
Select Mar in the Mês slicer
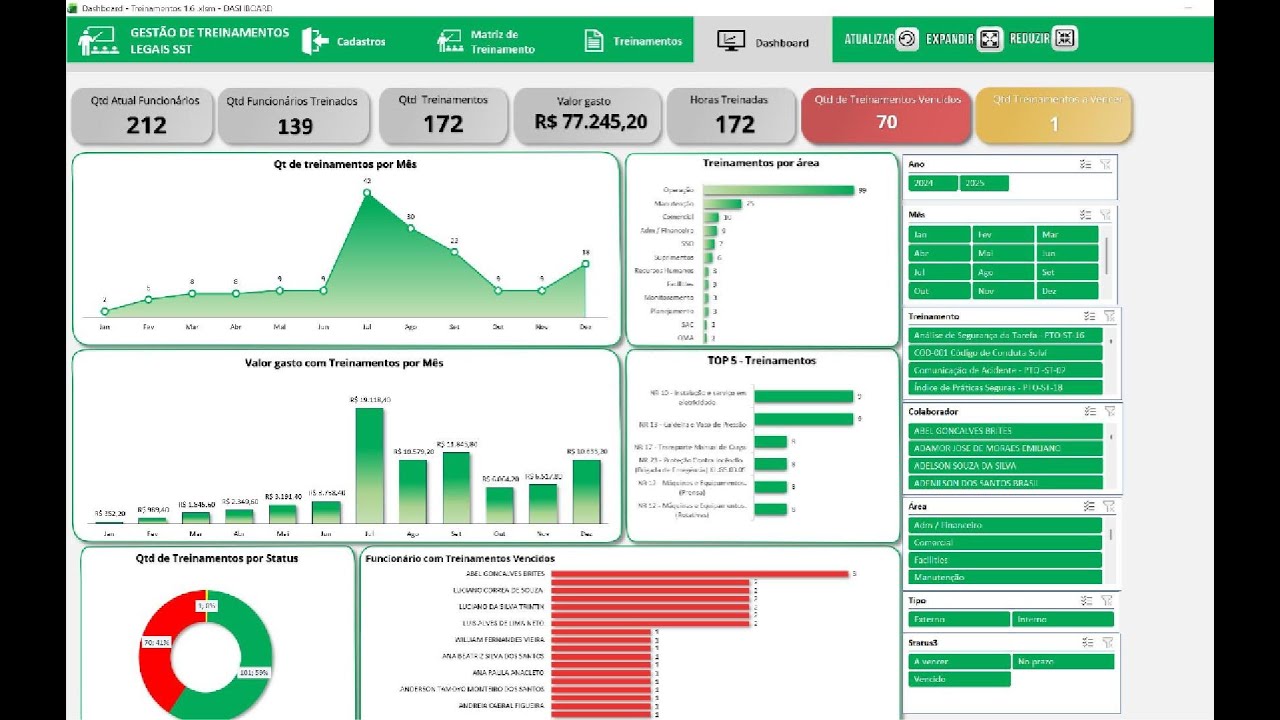1067,234
